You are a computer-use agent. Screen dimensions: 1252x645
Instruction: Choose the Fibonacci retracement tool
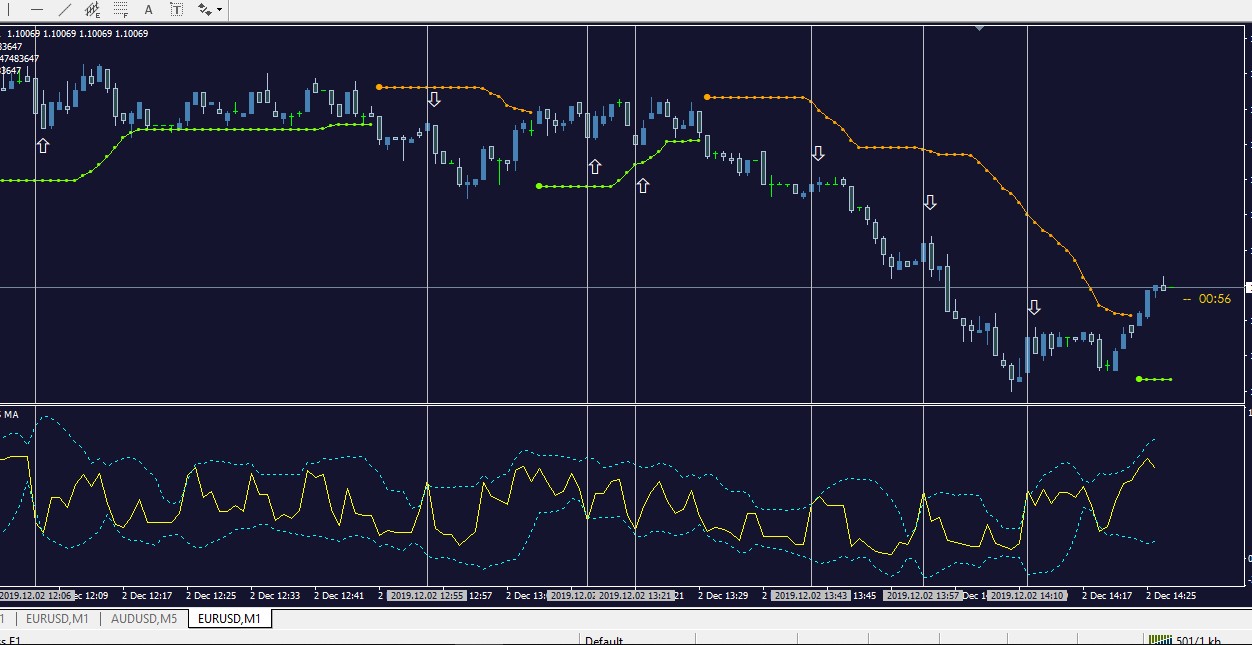pos(121,10)
